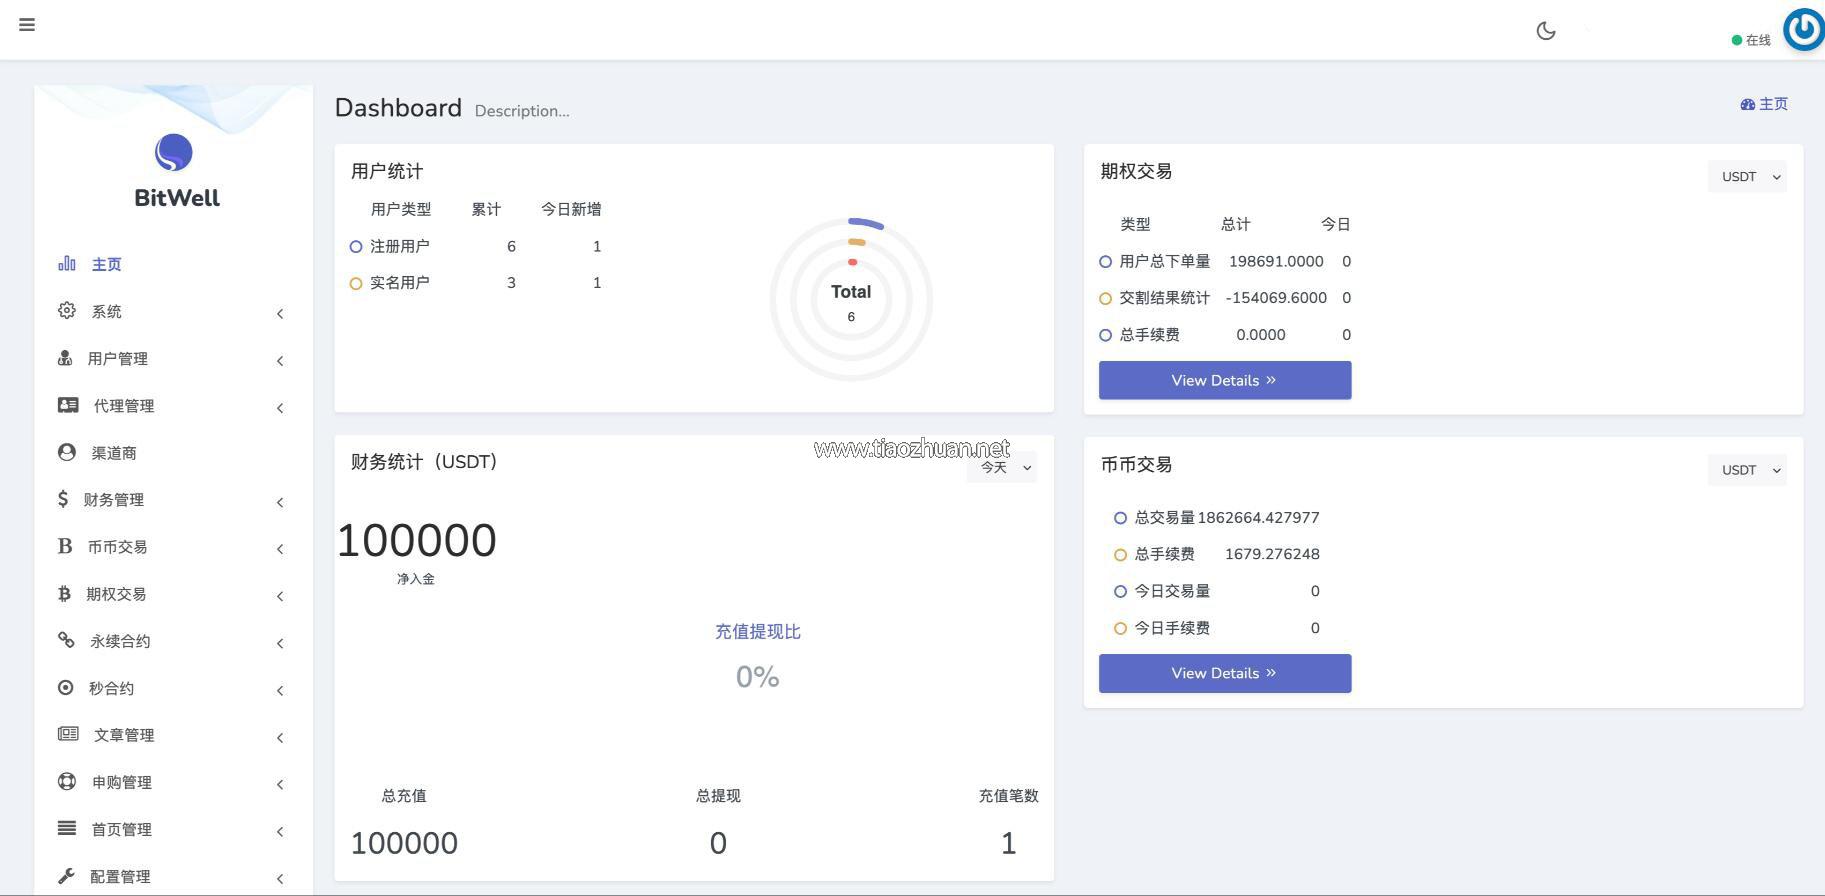Expand the 系统 chevron
The image size is (1825, 896).
click(280, 314)
